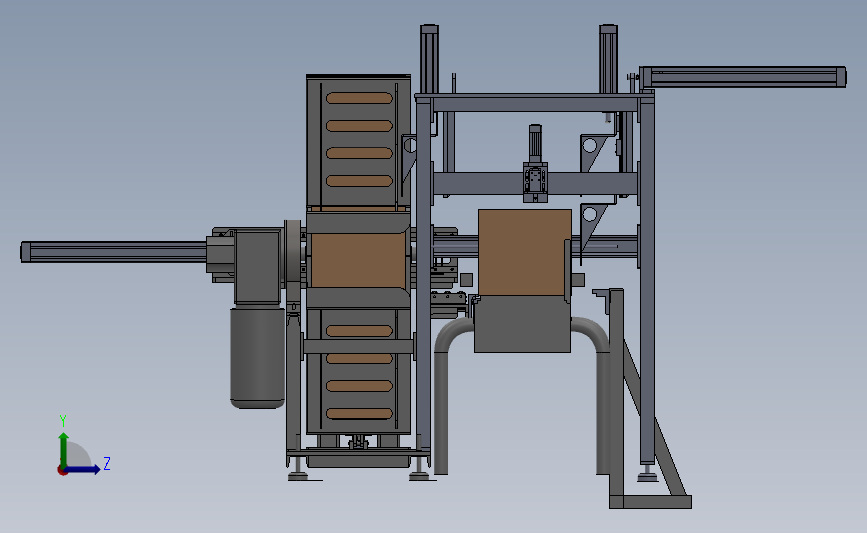867x533 pixels.
Task: Select the topmost brown slot of upper magazine
Action: point(359,98)
